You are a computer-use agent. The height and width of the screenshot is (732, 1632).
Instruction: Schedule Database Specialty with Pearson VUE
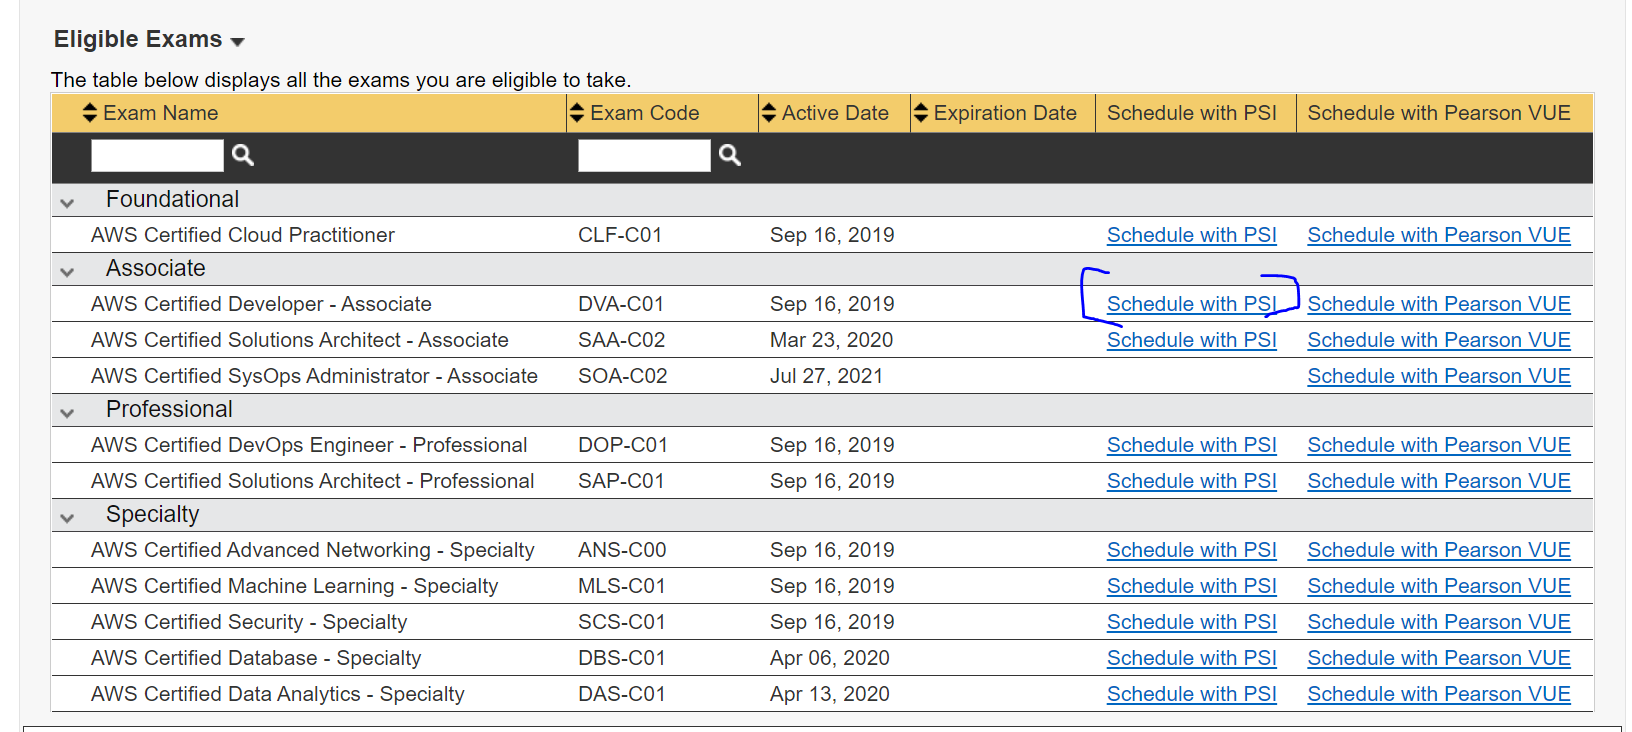coord(1439,658)
